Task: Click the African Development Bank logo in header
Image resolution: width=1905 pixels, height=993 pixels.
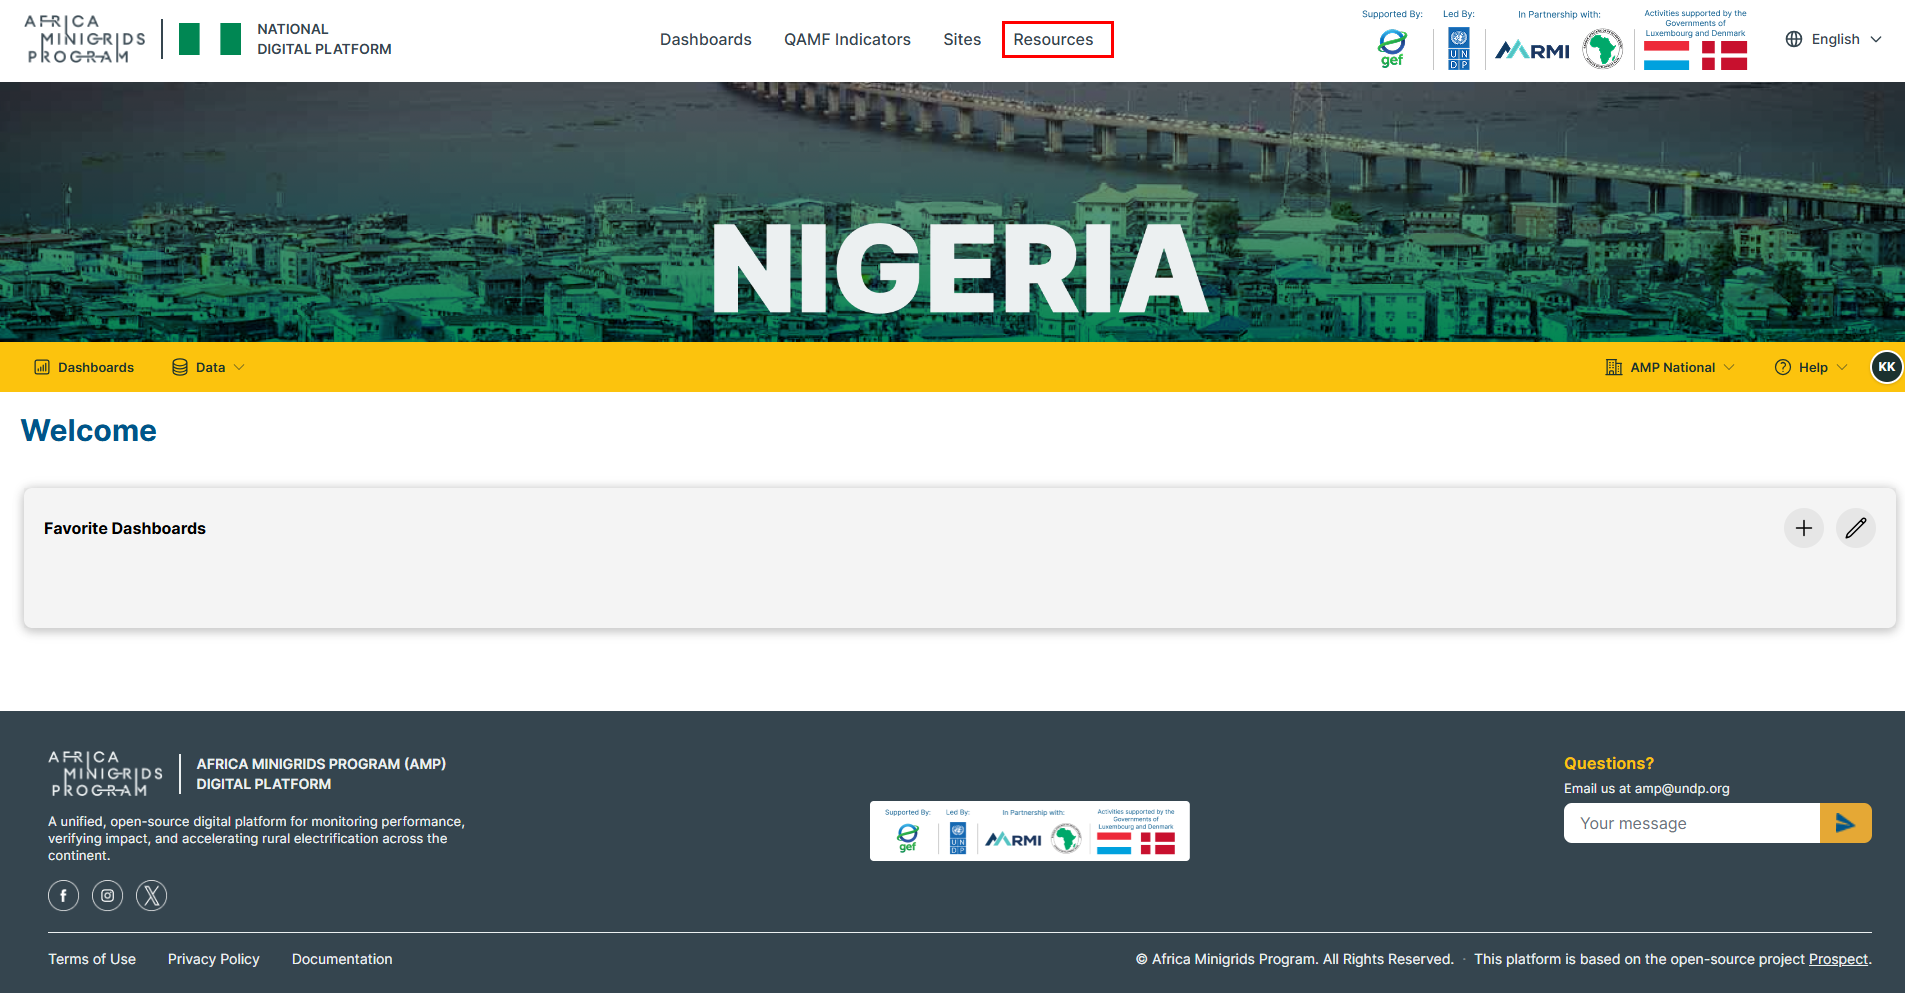Action: pos(1603,49)
